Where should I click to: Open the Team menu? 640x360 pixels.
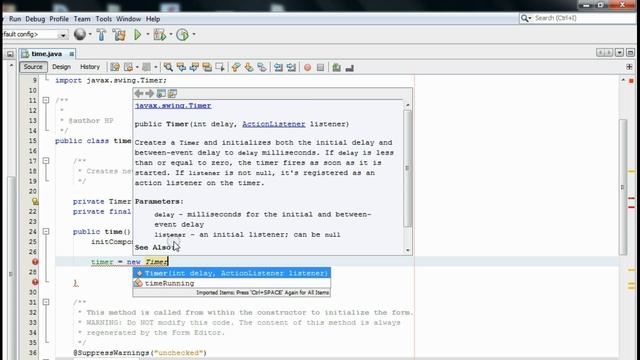click(x=82, y=19)
